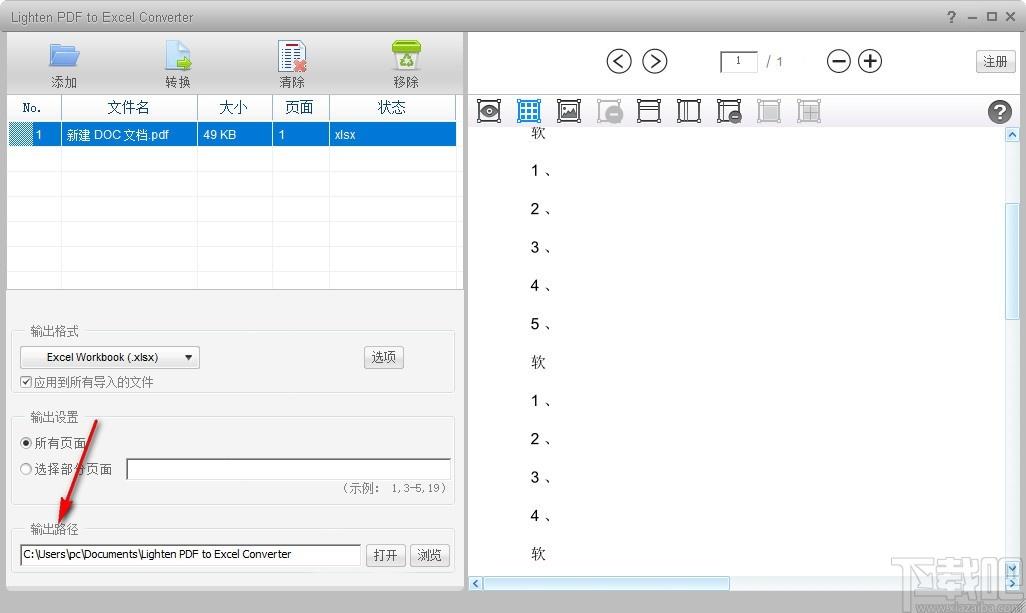Click the greyed split cells icon

(x=809, y=111)
